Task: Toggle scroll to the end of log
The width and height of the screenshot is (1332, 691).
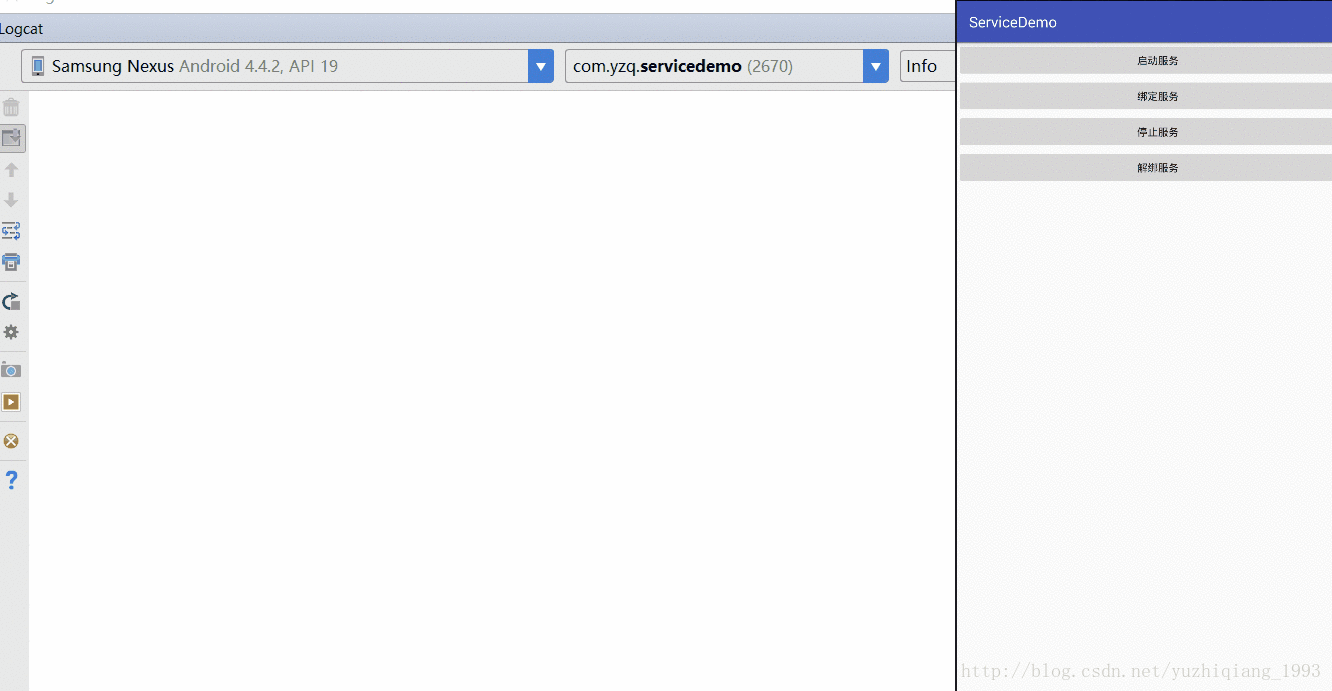Action: [12, 138]
